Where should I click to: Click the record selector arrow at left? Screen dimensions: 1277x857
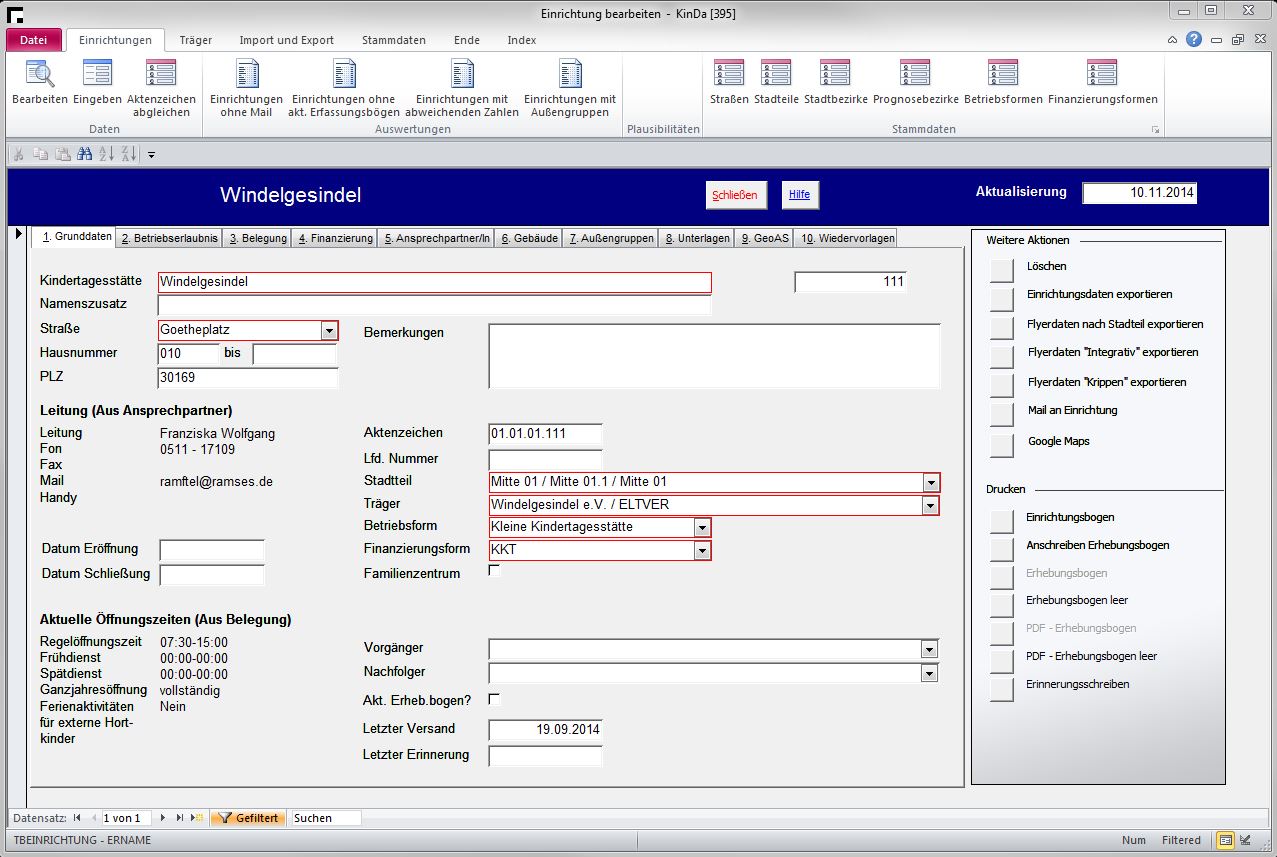(x=19, y=234)
